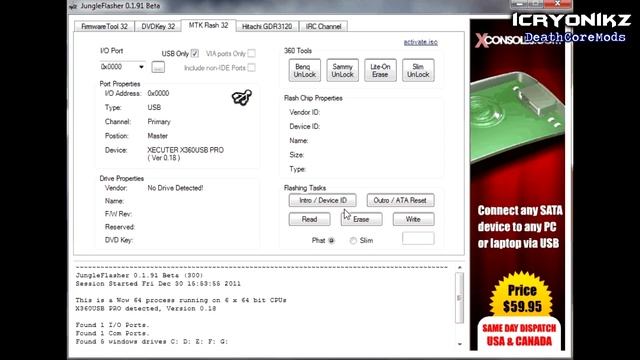Open the activate.iso link

[x=420, y=42]
